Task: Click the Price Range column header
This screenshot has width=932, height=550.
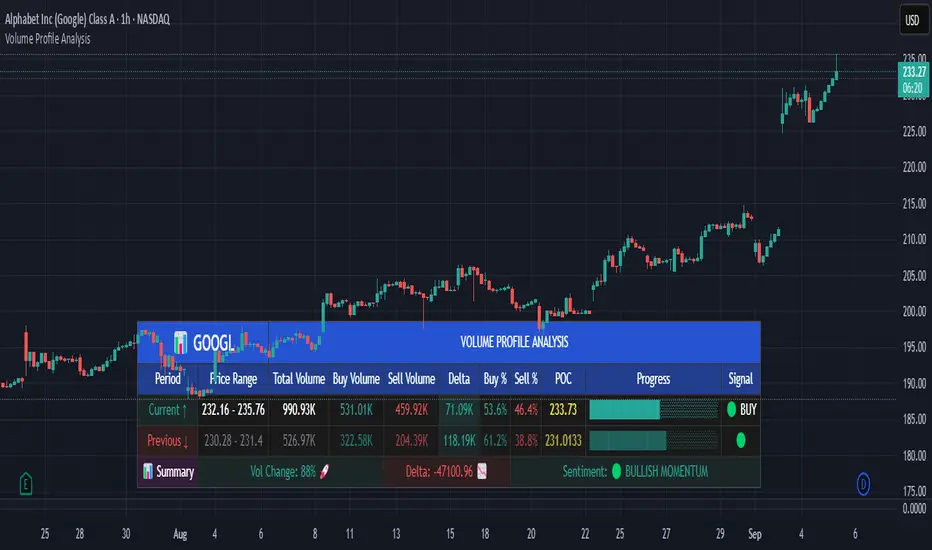Action: point(233,379)
